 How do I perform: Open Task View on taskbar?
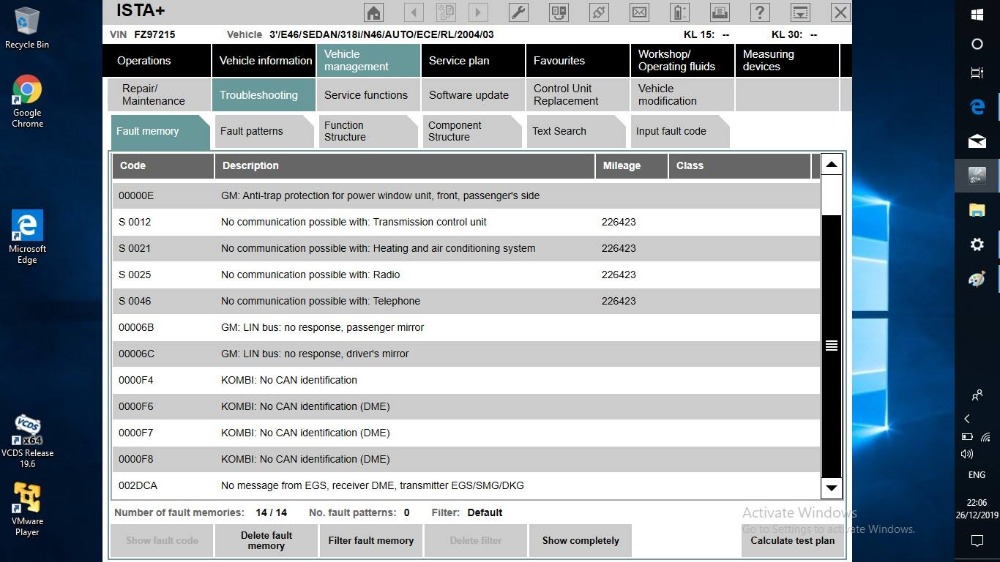[x=977, y=73]
